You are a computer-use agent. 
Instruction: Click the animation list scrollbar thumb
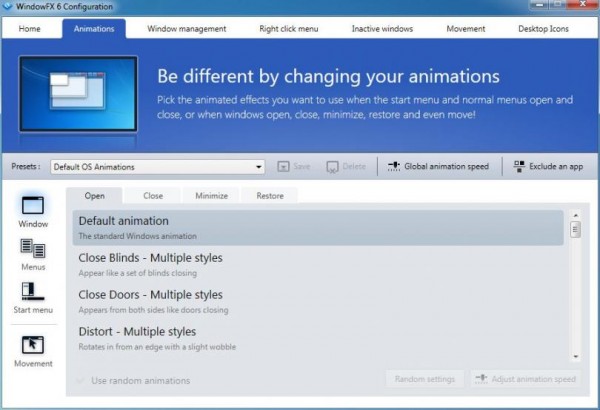click(575, 229)
